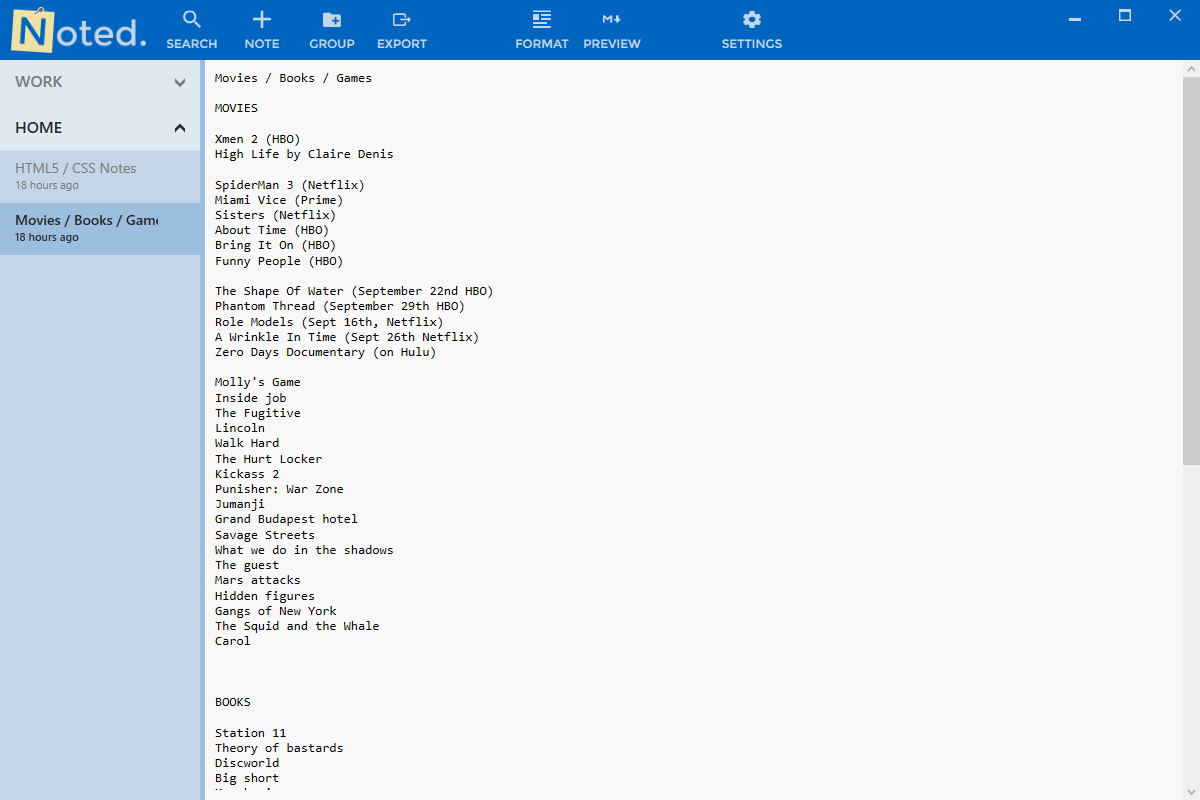Click the BOOKS heading

click(233, 702)
